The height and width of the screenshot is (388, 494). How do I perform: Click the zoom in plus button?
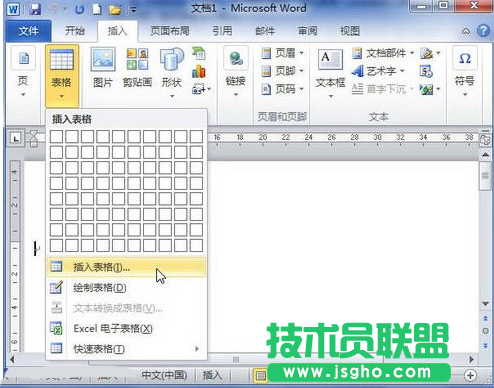click(470, 376)
